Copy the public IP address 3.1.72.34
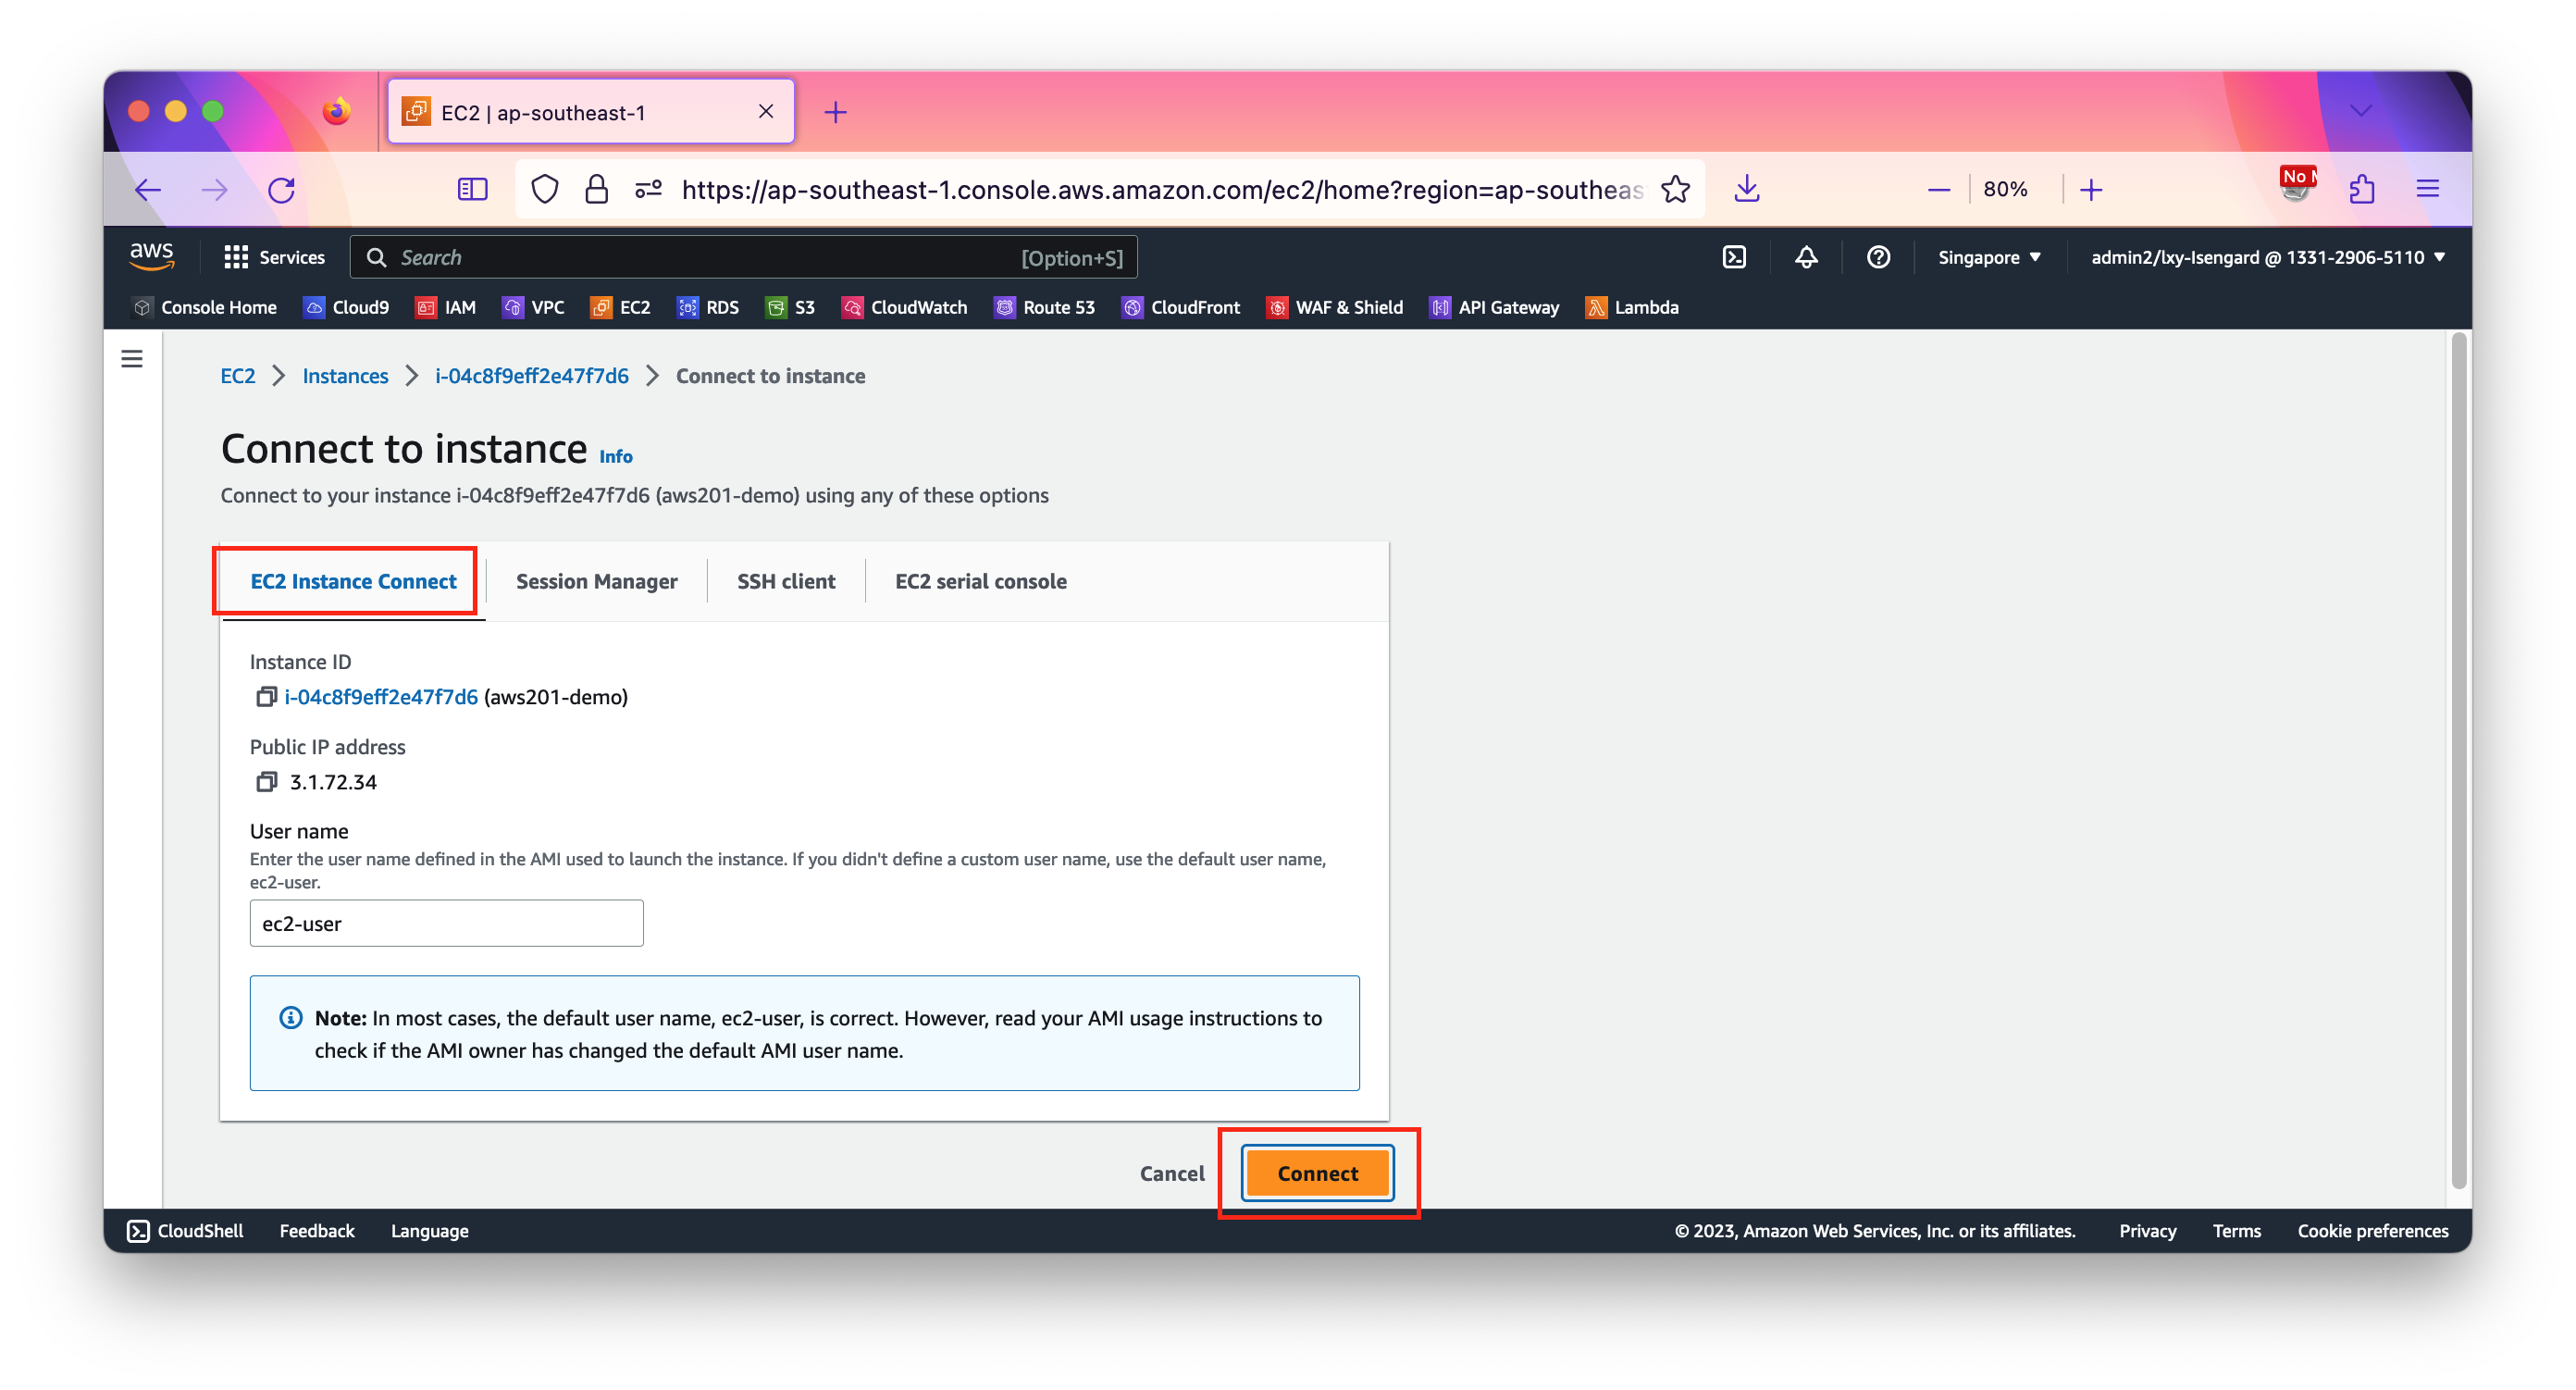Viewport: 2576px width, 1390px height. click(265, 782)
